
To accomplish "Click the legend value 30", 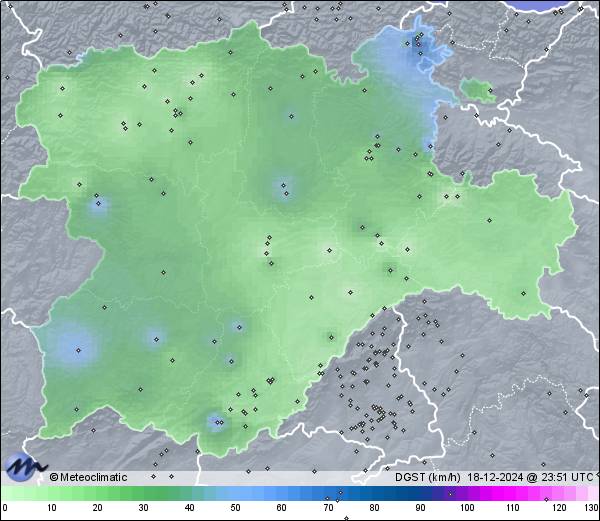I will (143, 508).
